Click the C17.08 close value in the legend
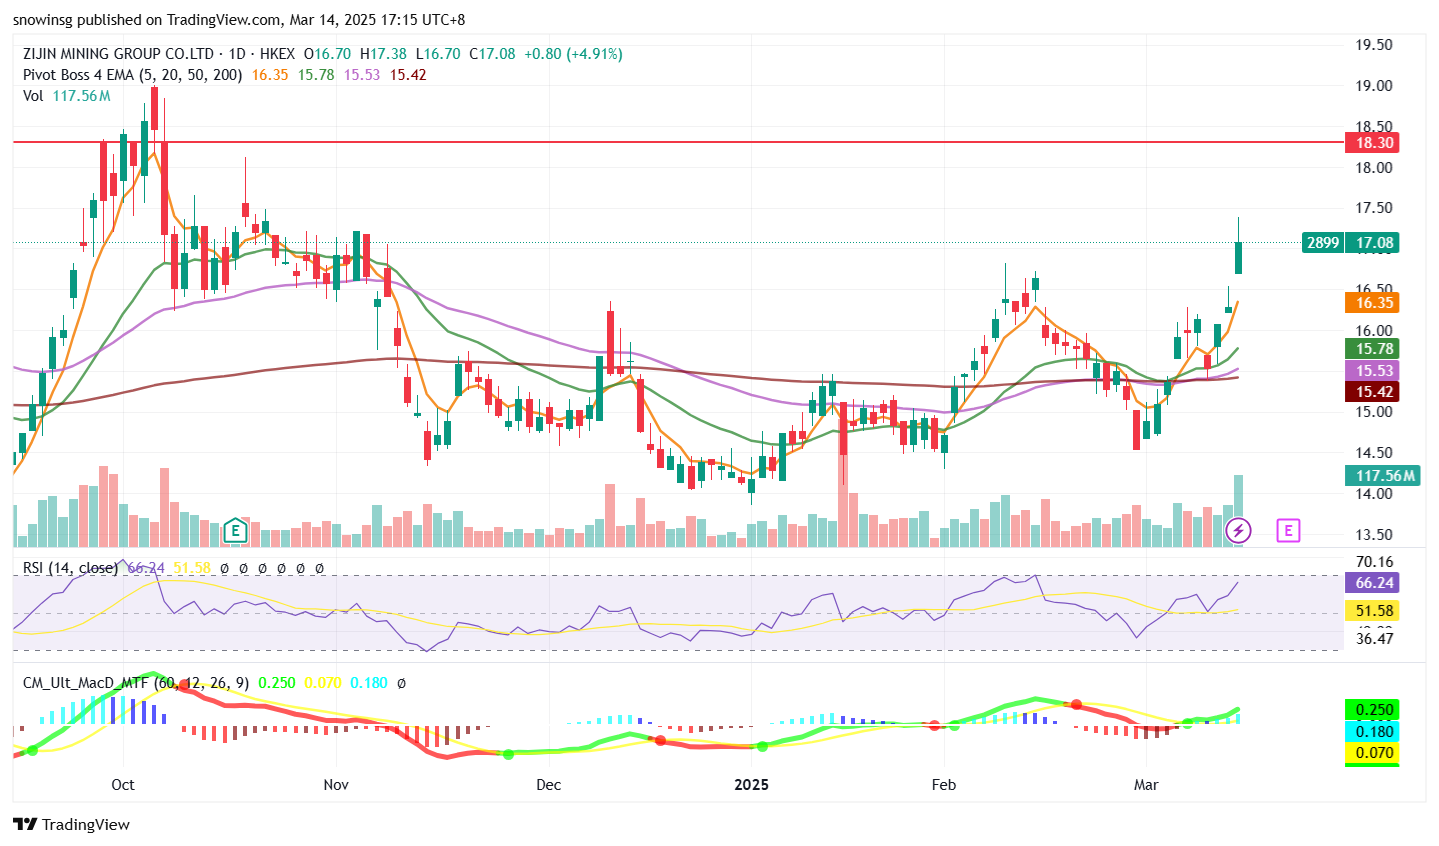The height and width of the screenshot is (846, 1439). (493, 54)
